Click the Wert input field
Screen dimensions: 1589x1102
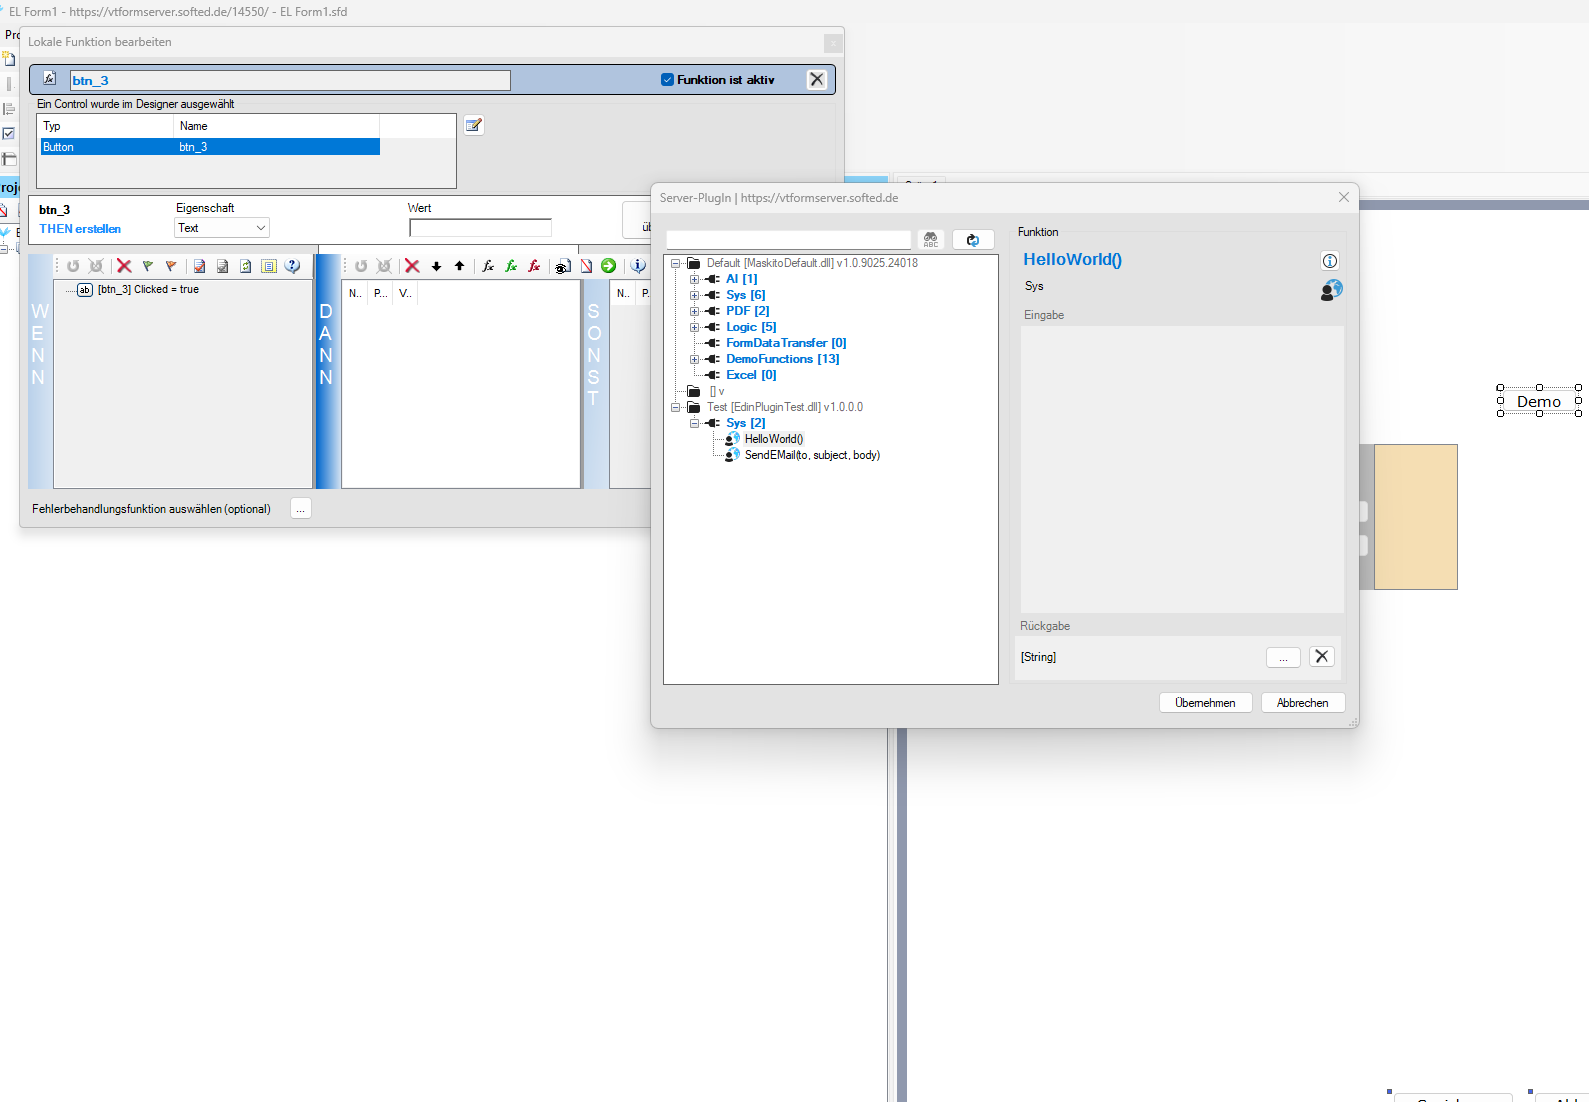[x=480, y=228]
